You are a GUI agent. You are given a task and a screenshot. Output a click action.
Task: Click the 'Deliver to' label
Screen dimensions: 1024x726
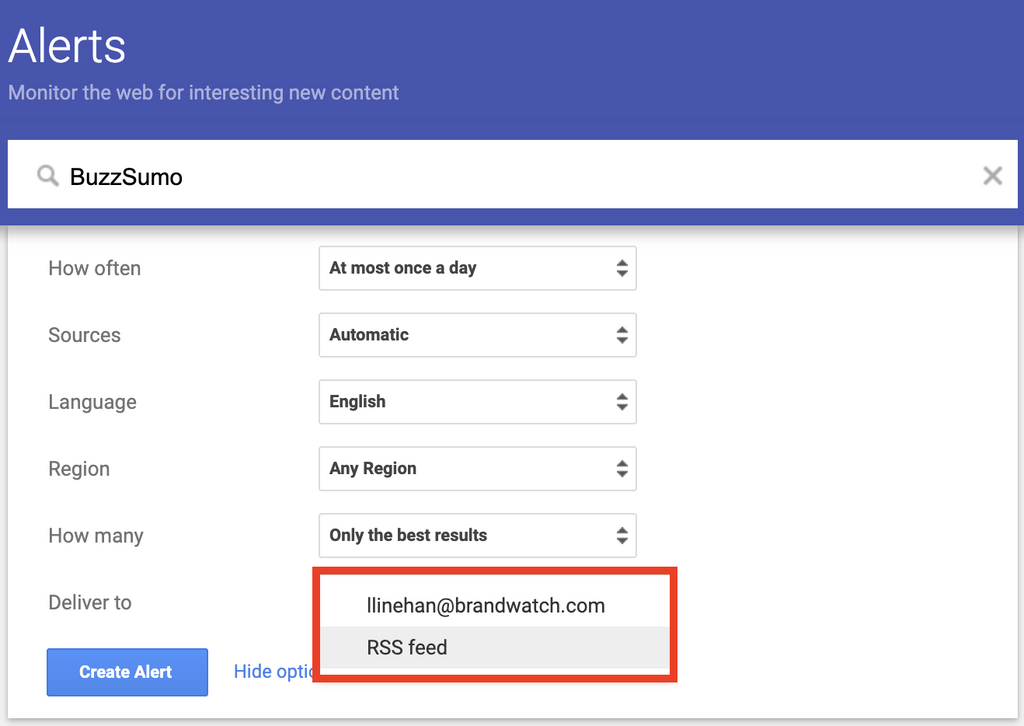coord(90,602)
